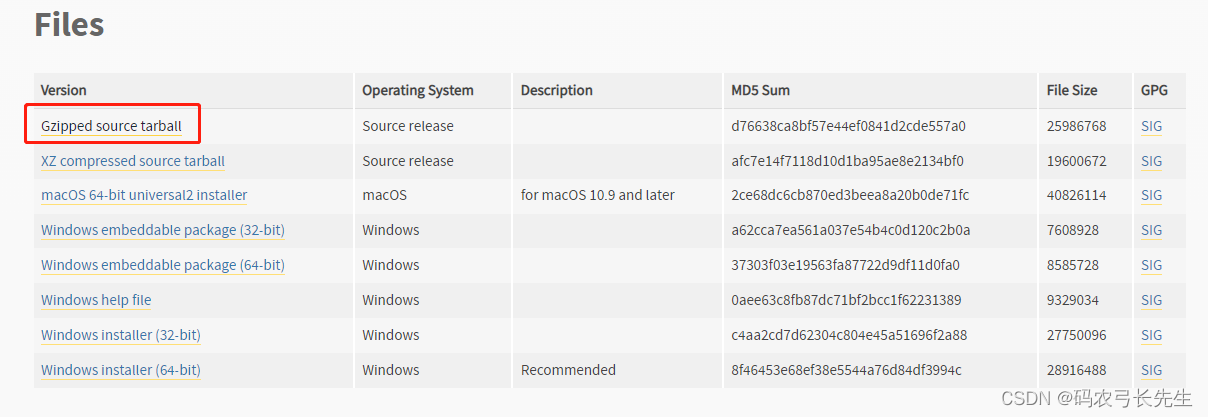Open Windows embeddable package (32-bit) link
The height and width of the screenshot is (417, 1208).
pos(163,230)
